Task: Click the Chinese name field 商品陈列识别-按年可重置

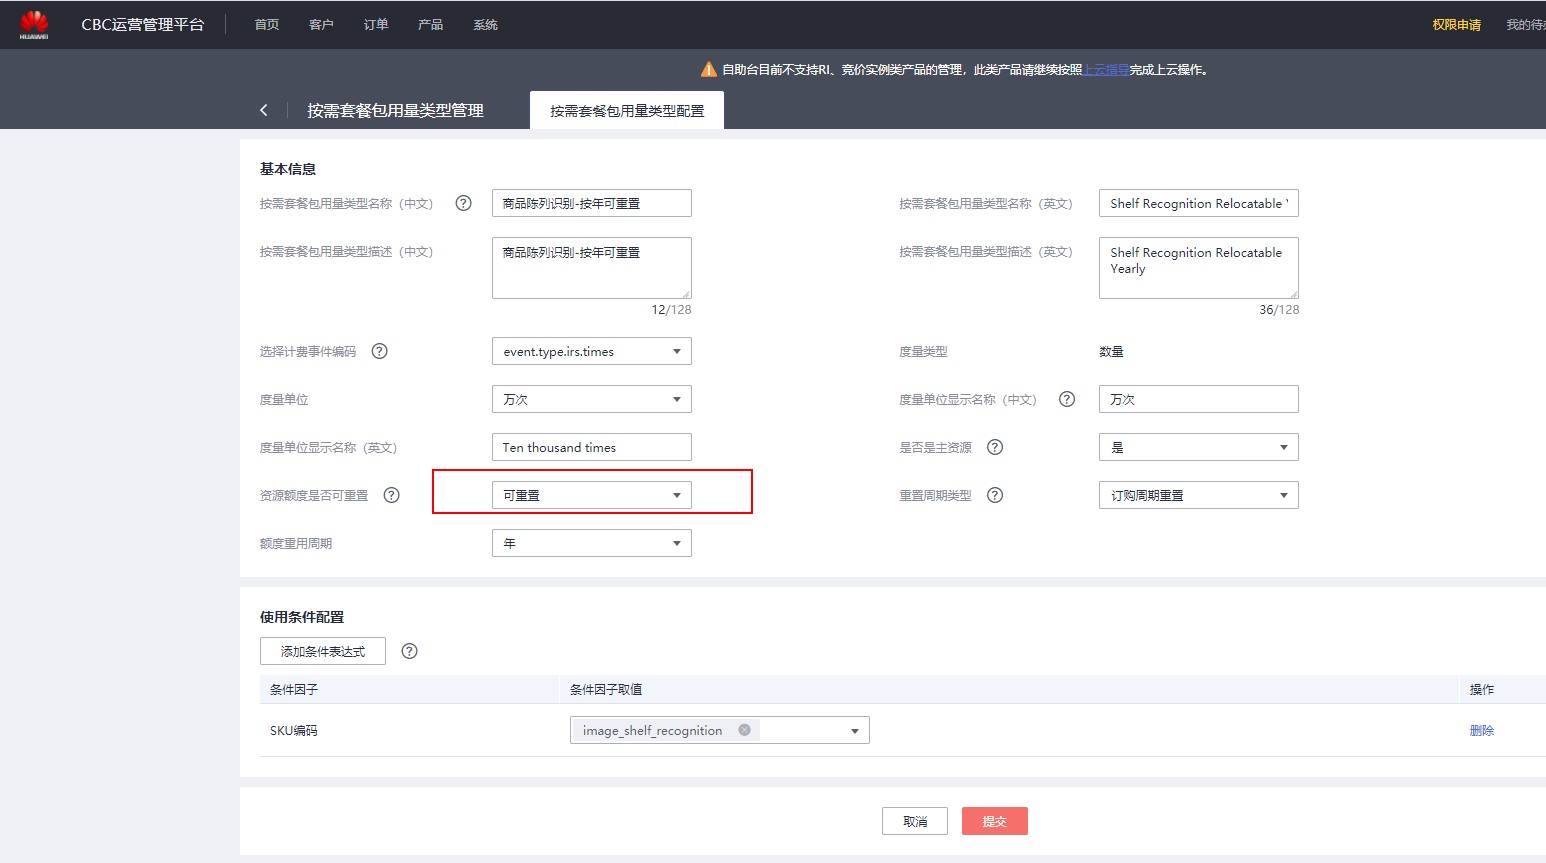Action: pyautogui.click(x=592, y=203)
